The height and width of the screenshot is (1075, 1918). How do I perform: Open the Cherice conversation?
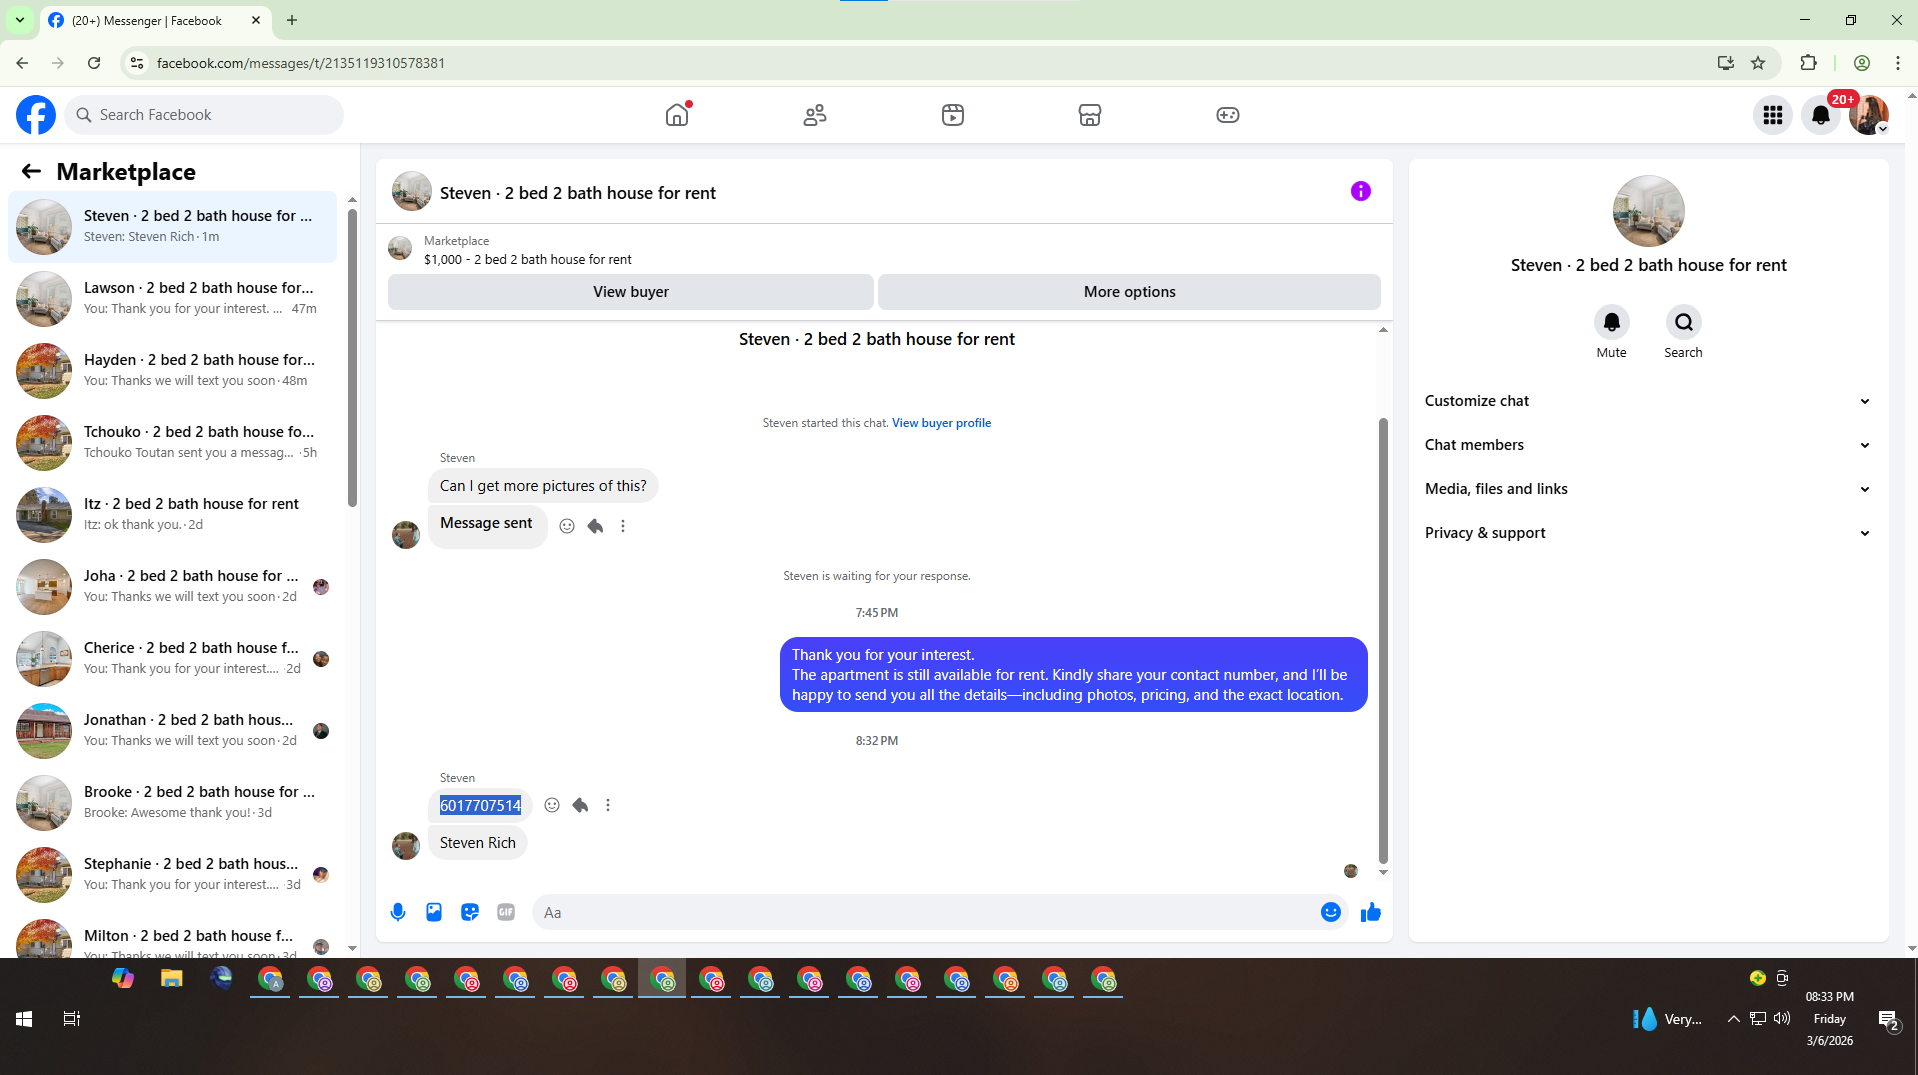point(173,658)
